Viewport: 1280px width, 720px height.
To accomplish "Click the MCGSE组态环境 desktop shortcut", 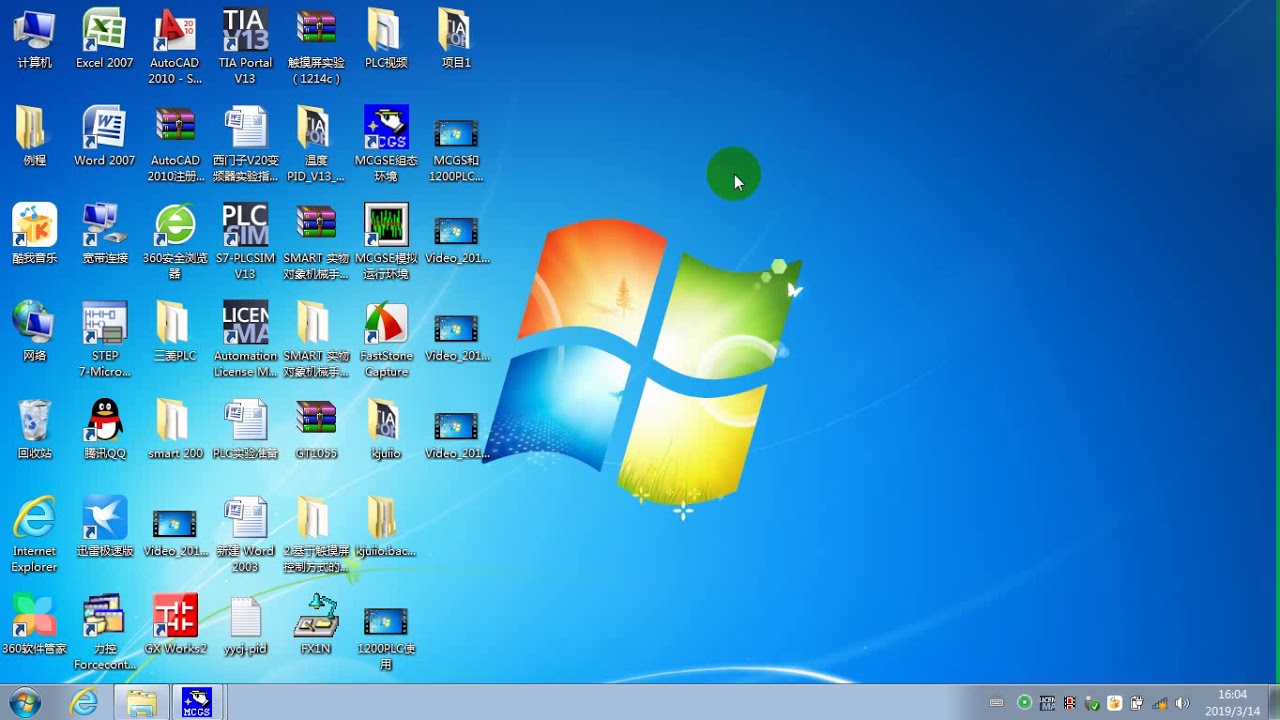I will 386,145.
